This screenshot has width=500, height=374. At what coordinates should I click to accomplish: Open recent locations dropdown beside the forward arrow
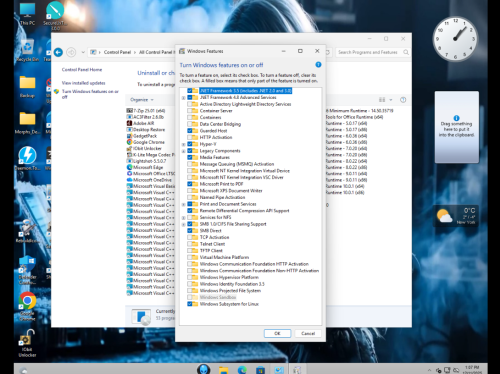pos(83,52)
